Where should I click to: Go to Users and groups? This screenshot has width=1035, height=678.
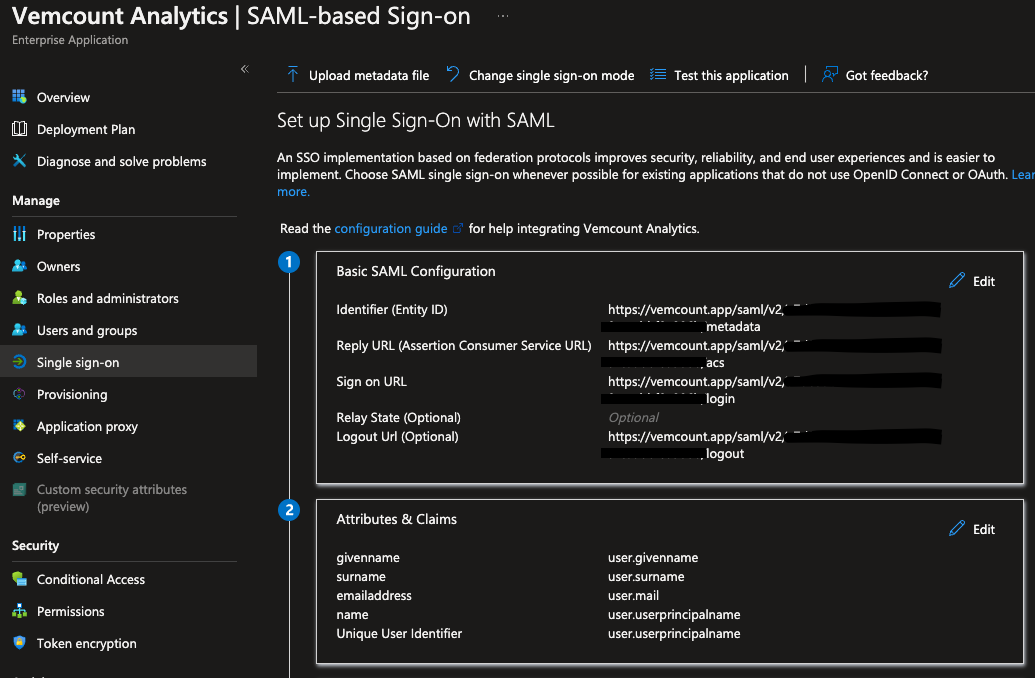[x=87, y=330]
